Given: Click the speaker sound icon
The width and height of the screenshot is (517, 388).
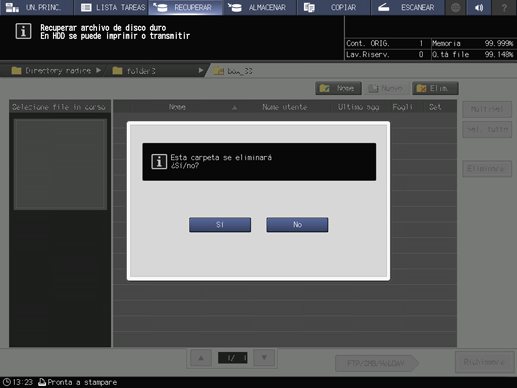Looking at the screenshot, I should [x=479, y=7].
